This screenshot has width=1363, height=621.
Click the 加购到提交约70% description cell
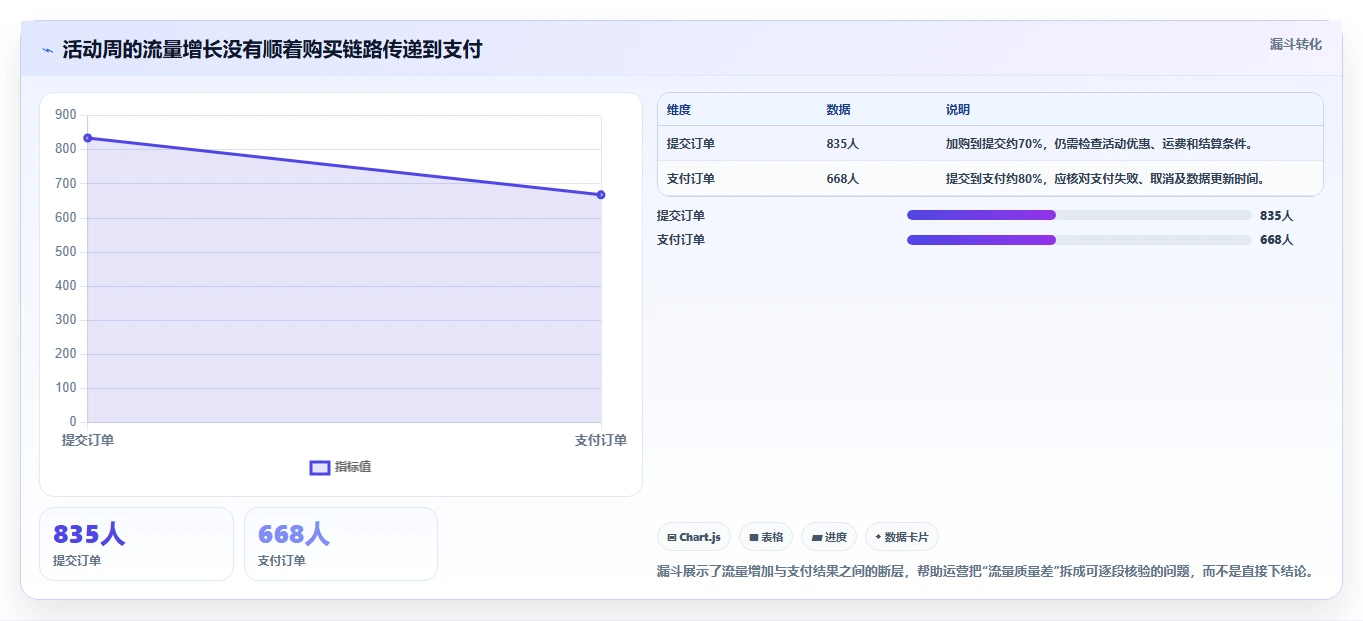1099,144
